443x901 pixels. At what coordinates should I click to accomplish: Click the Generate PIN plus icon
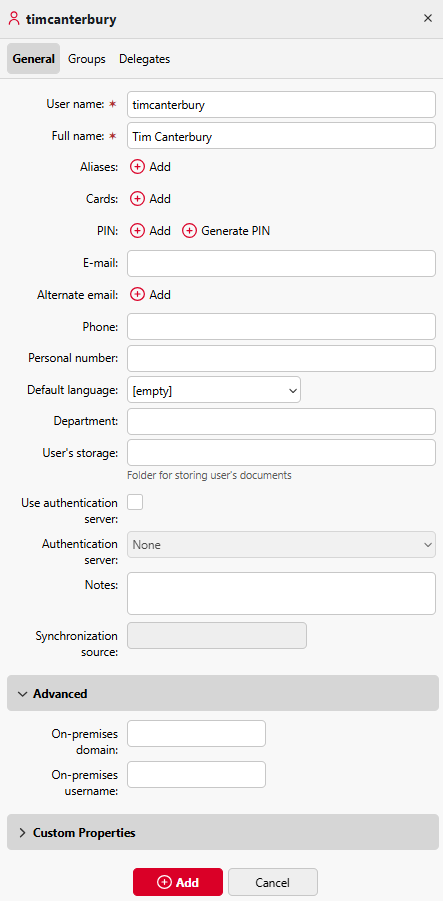[x=189, y=231]
